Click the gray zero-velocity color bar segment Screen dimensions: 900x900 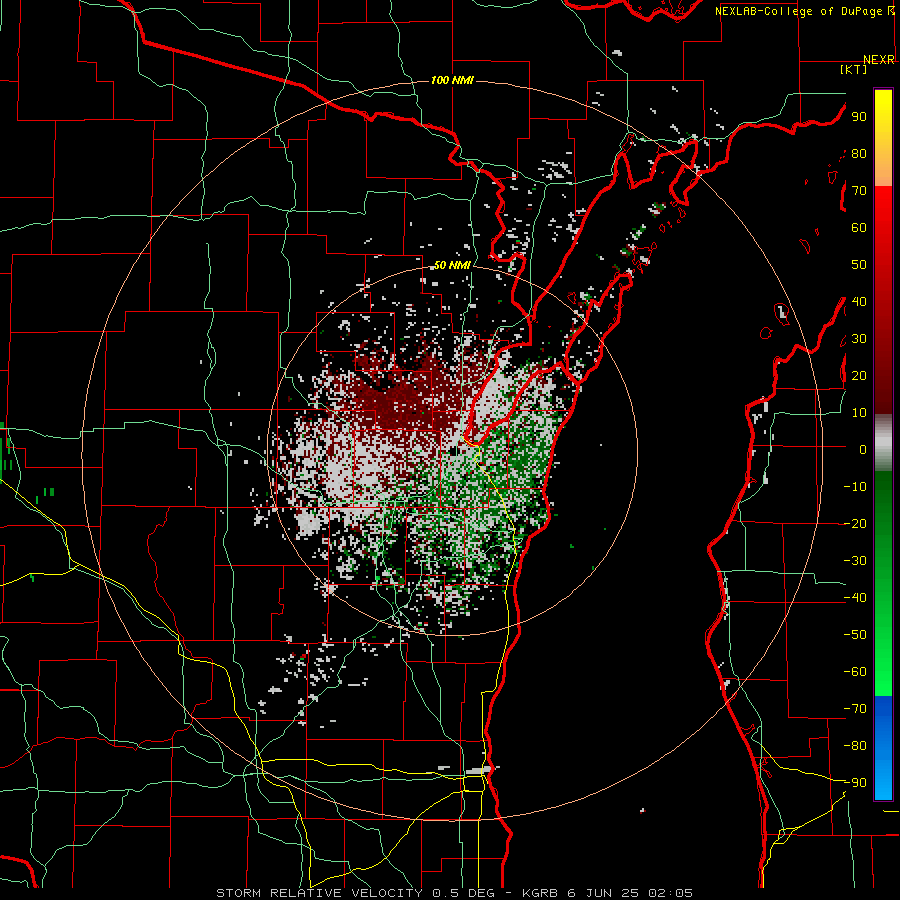(x=883, y=443)
